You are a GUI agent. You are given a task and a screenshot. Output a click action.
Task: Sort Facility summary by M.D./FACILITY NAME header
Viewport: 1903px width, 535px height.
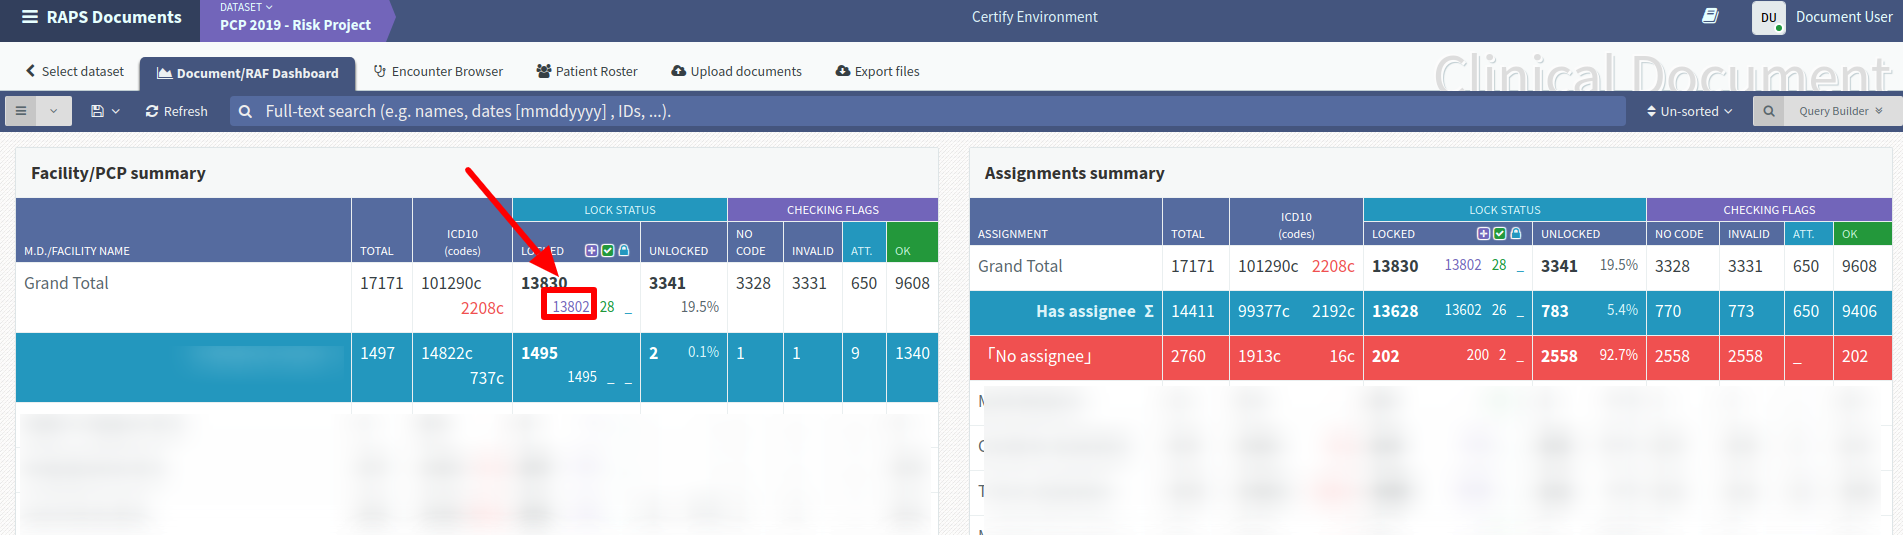coord(77,251)
